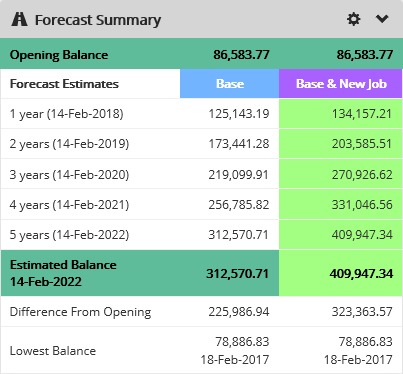This screenshot has width=403, height=374.
Task: Click the Base value 125,143.19
Action: pos(239,114)
